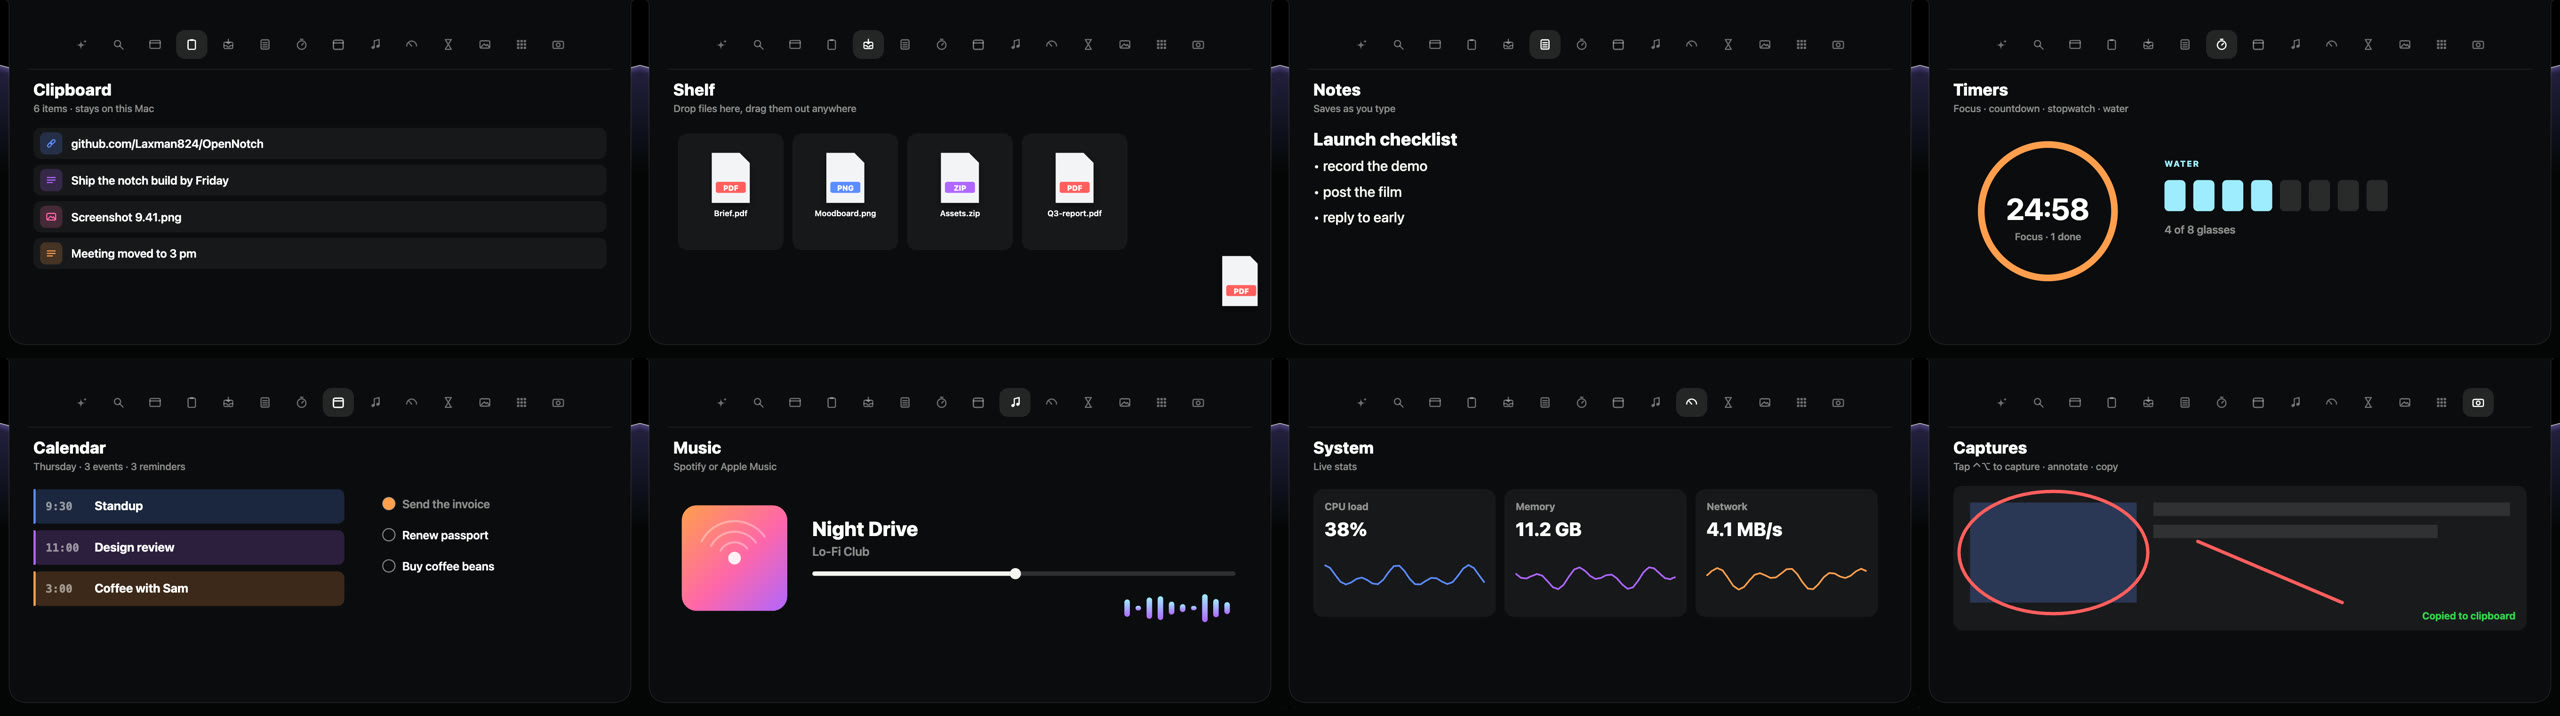Click the highlighted notes icon in the Notes panel
Screen dimensions: 2560x716
pos(1545,45)
